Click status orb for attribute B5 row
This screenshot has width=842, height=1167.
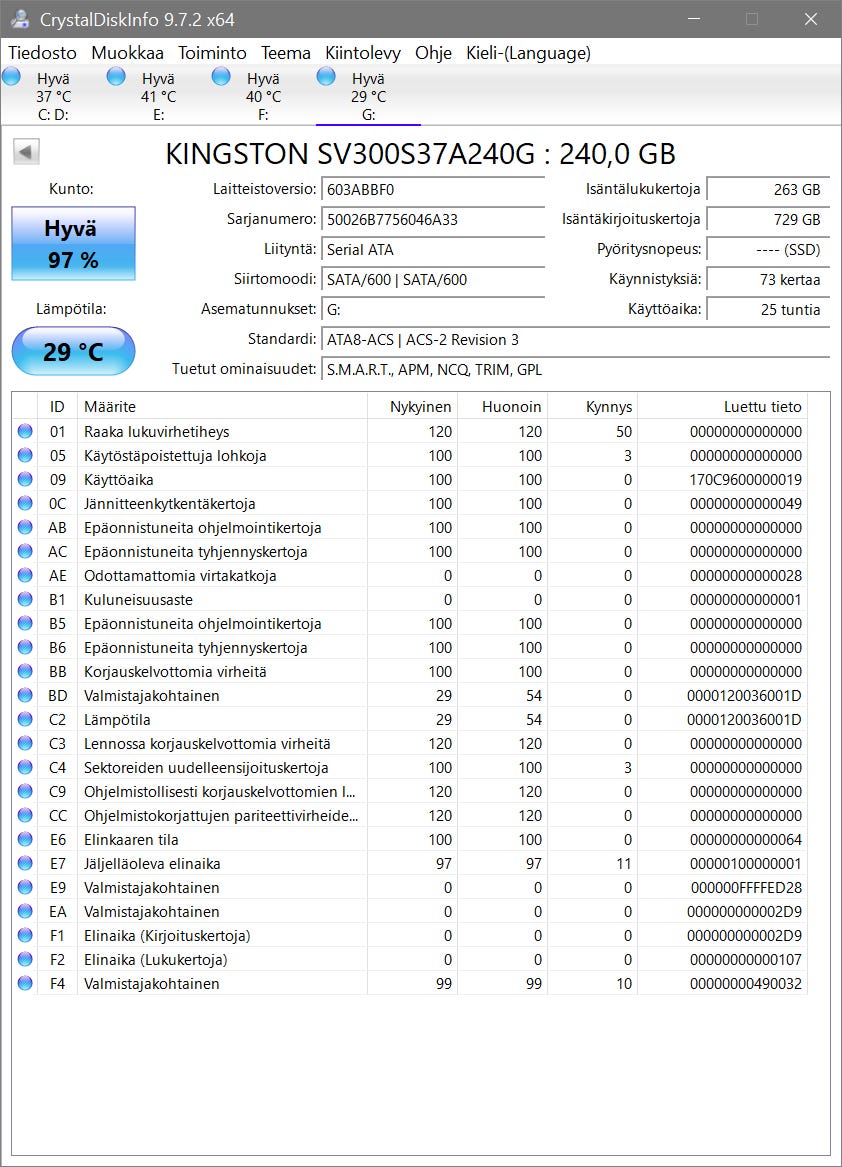click(x=25, y=623)
